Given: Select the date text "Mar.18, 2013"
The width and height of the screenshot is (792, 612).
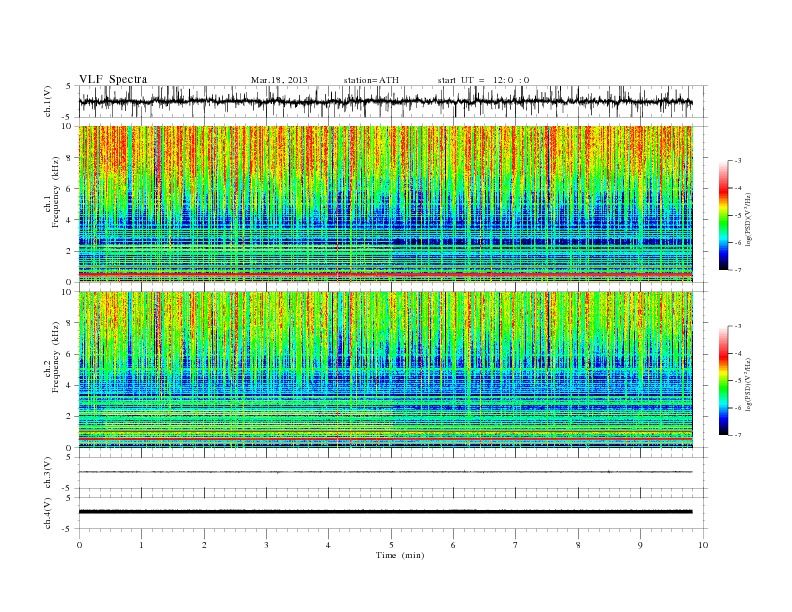Looking at the screenshot, I should 279,80.
